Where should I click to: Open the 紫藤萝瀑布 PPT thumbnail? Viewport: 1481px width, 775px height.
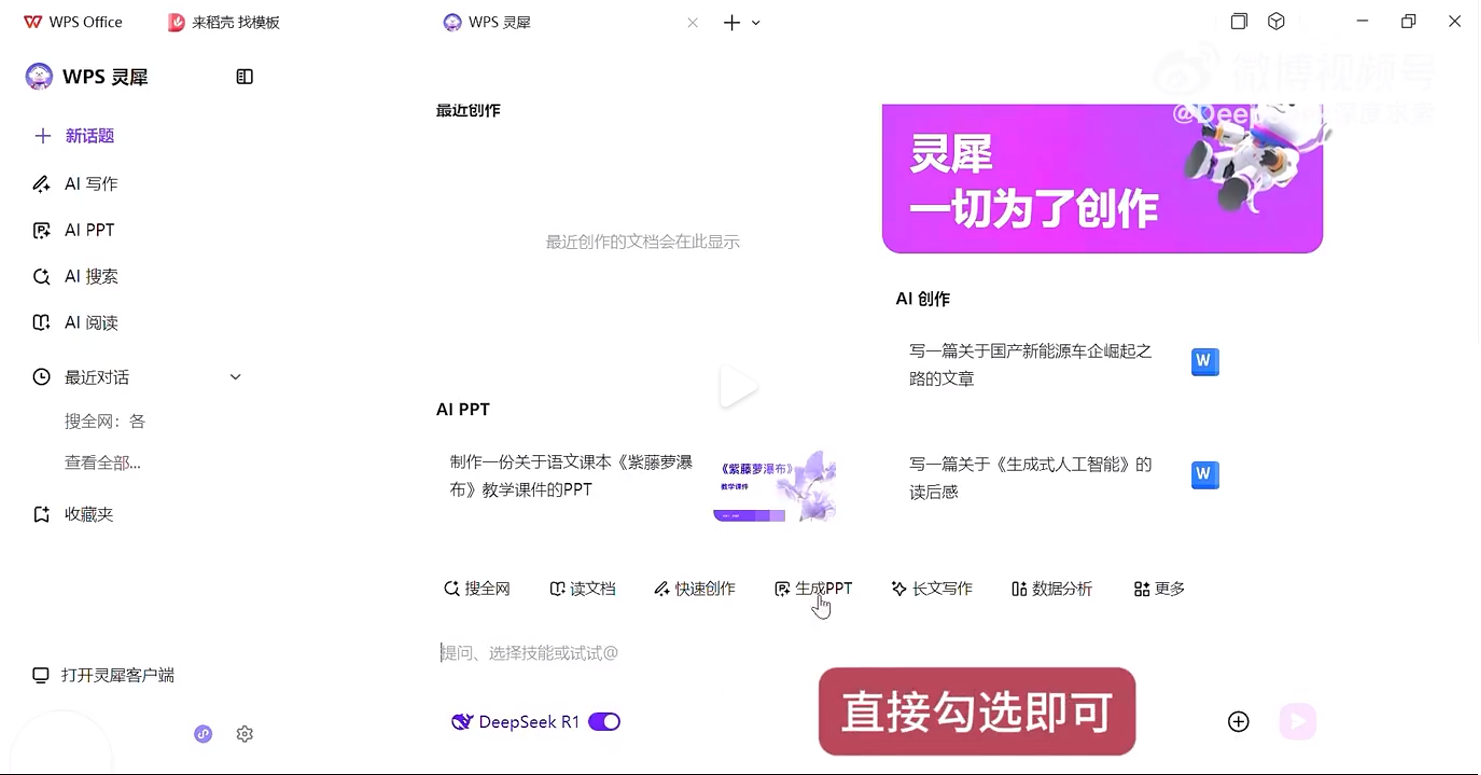point(775,486)
